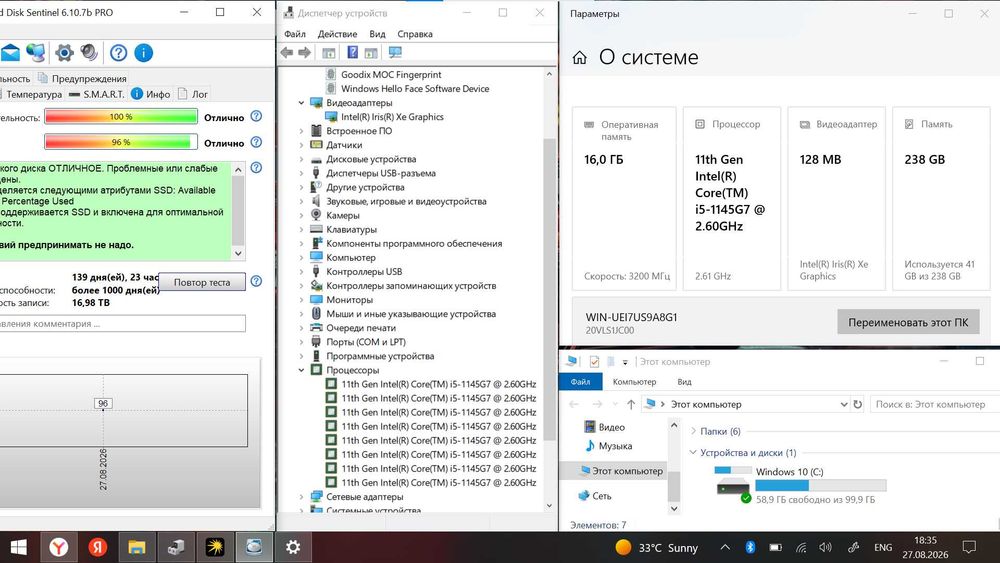Click the blue Файл tab in Explorer
The image size is (1000, 563).
[x=580, y=381]
